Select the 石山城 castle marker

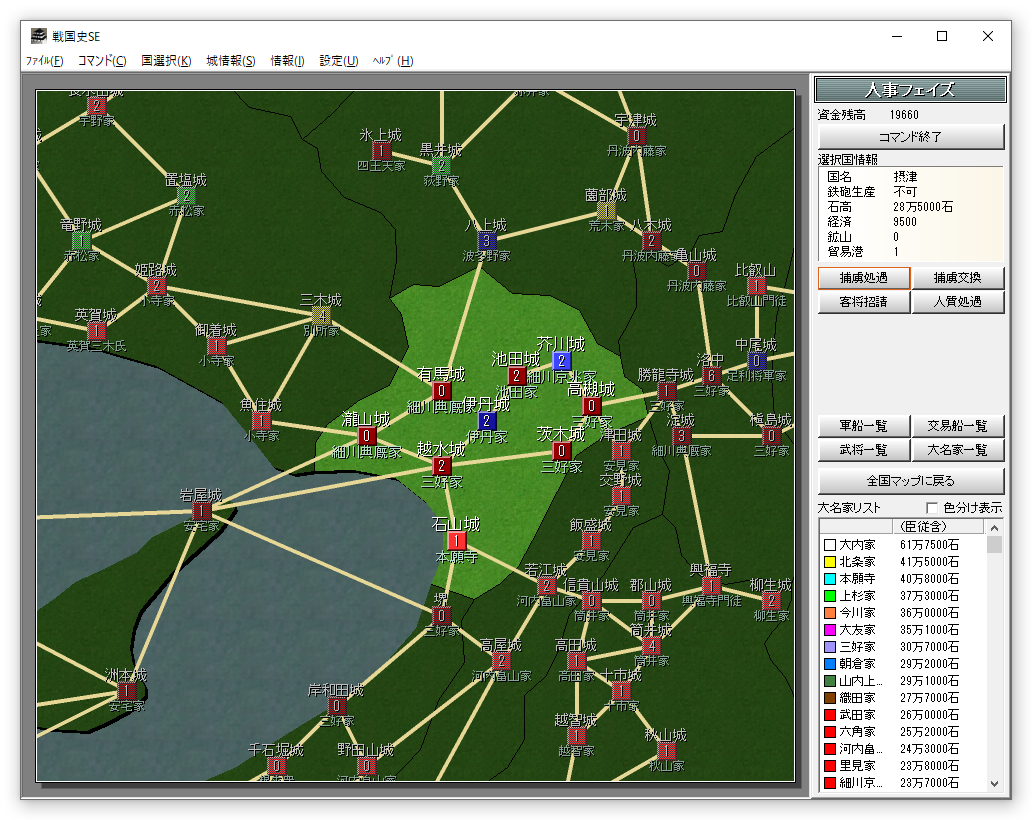point(458,541)
